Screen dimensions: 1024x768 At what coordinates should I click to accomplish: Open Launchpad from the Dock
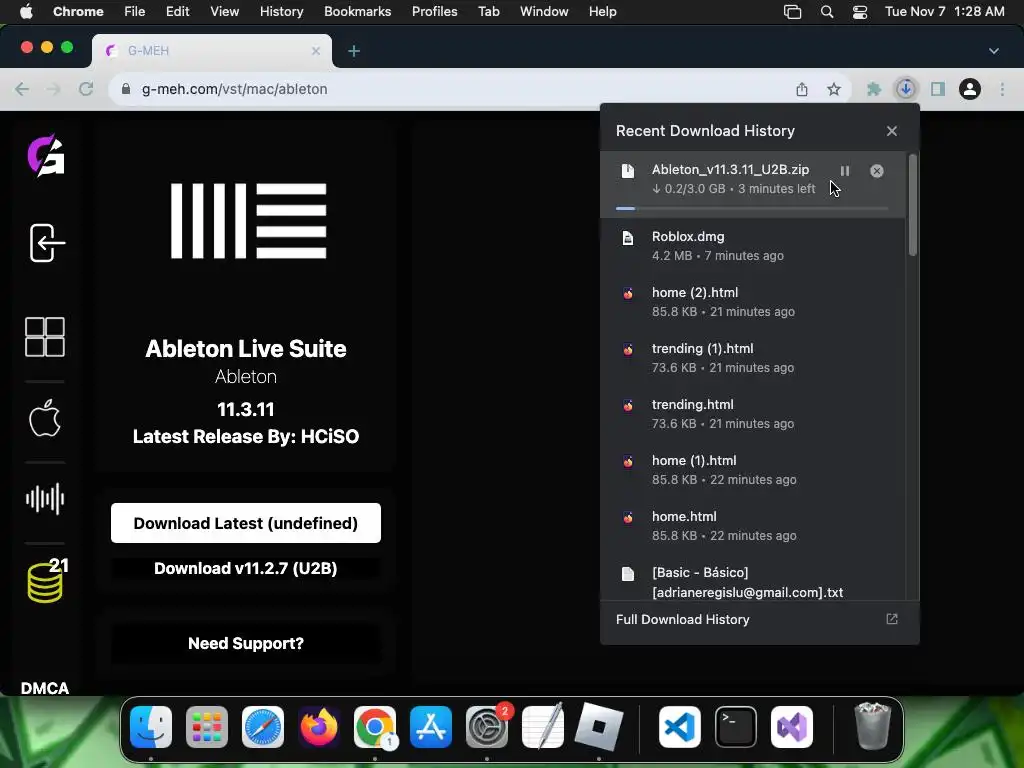(x=207, y=727)
